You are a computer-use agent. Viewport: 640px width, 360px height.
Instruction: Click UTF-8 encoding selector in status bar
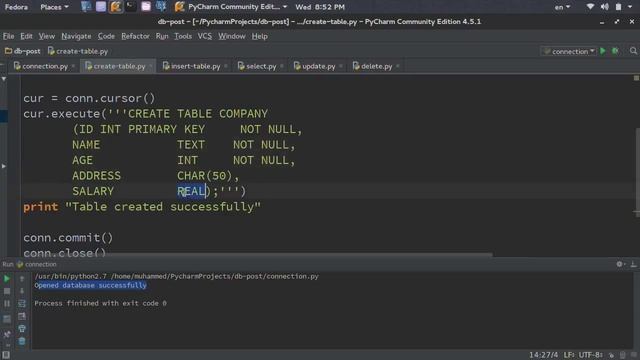(591, 355)
